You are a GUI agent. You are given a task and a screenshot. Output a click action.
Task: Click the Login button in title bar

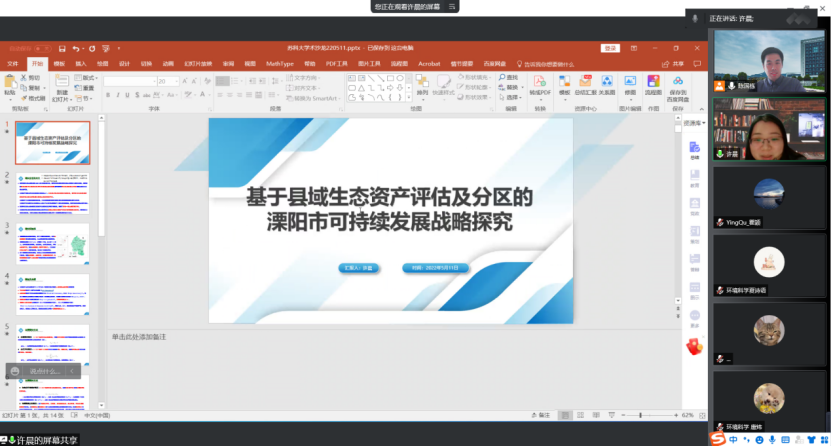click(x=610, y=48)
